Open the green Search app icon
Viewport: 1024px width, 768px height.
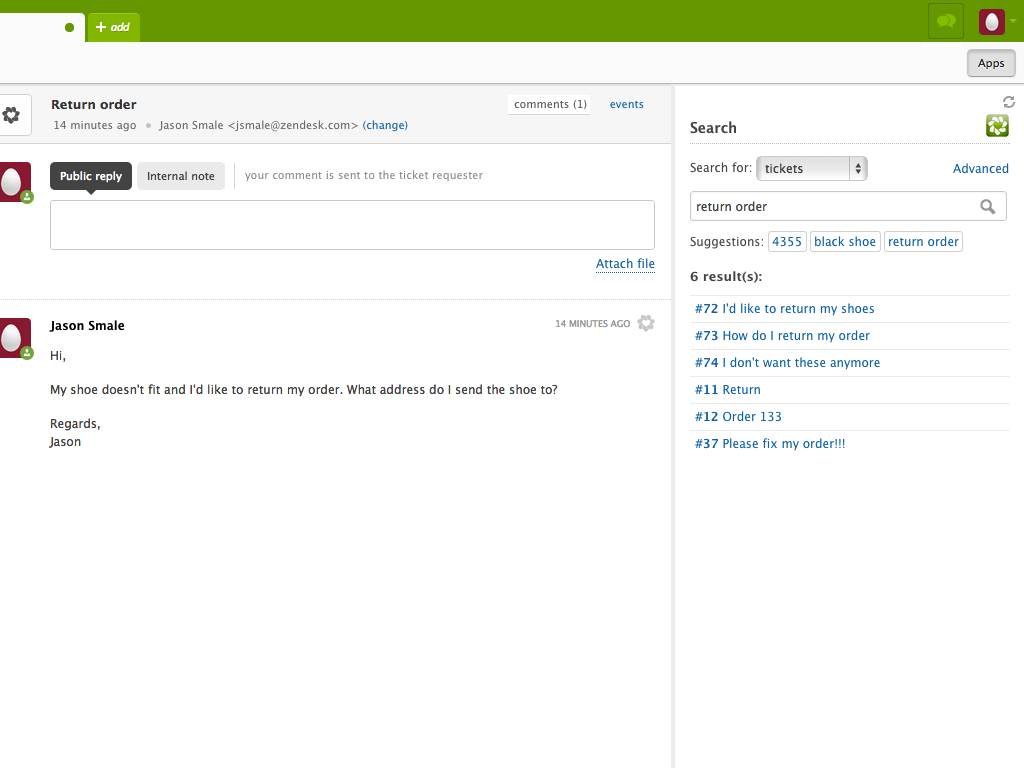[x=997, y=126]
